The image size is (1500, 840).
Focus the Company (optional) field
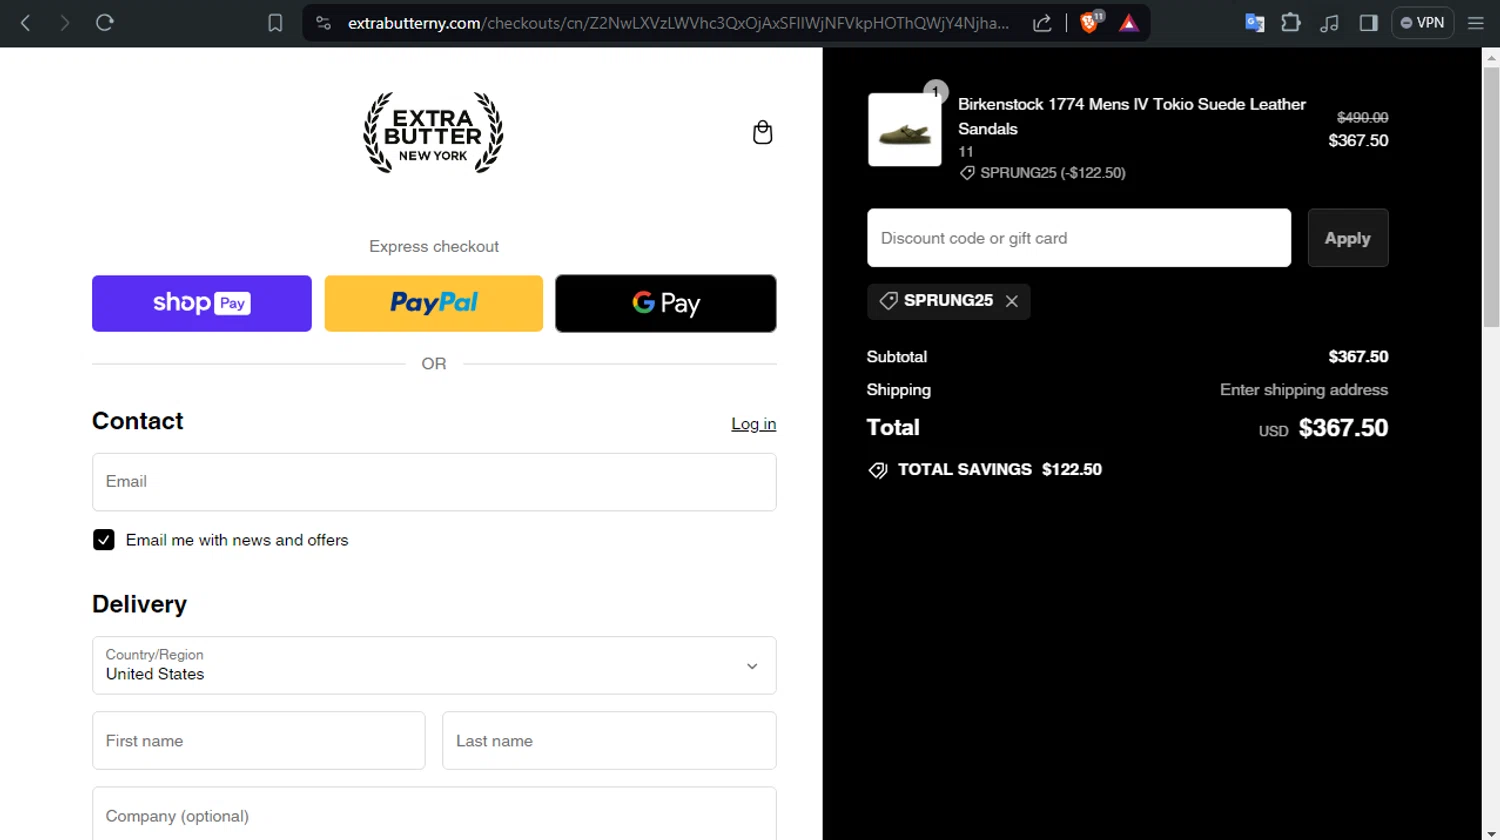tap(434, 814)
